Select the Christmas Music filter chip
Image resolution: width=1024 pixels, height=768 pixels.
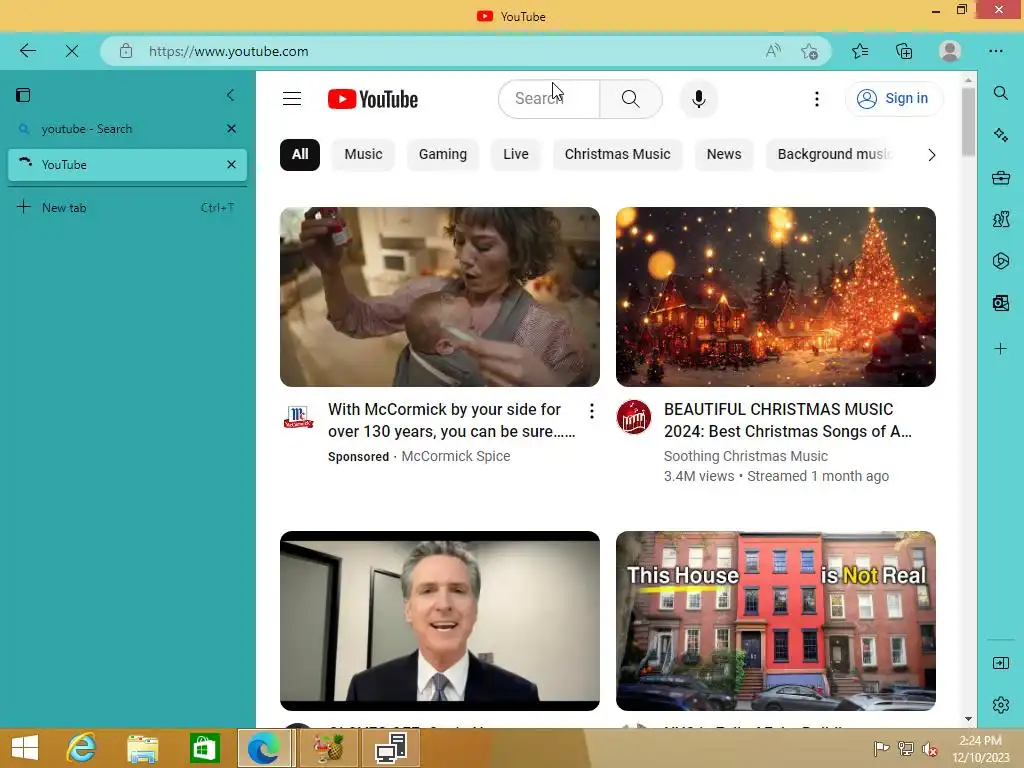pyautogui.click(x=618, y=155)
